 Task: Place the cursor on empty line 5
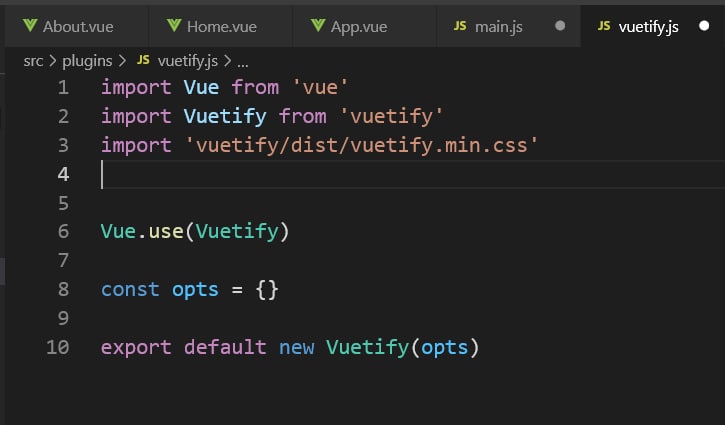click(412, 203)
